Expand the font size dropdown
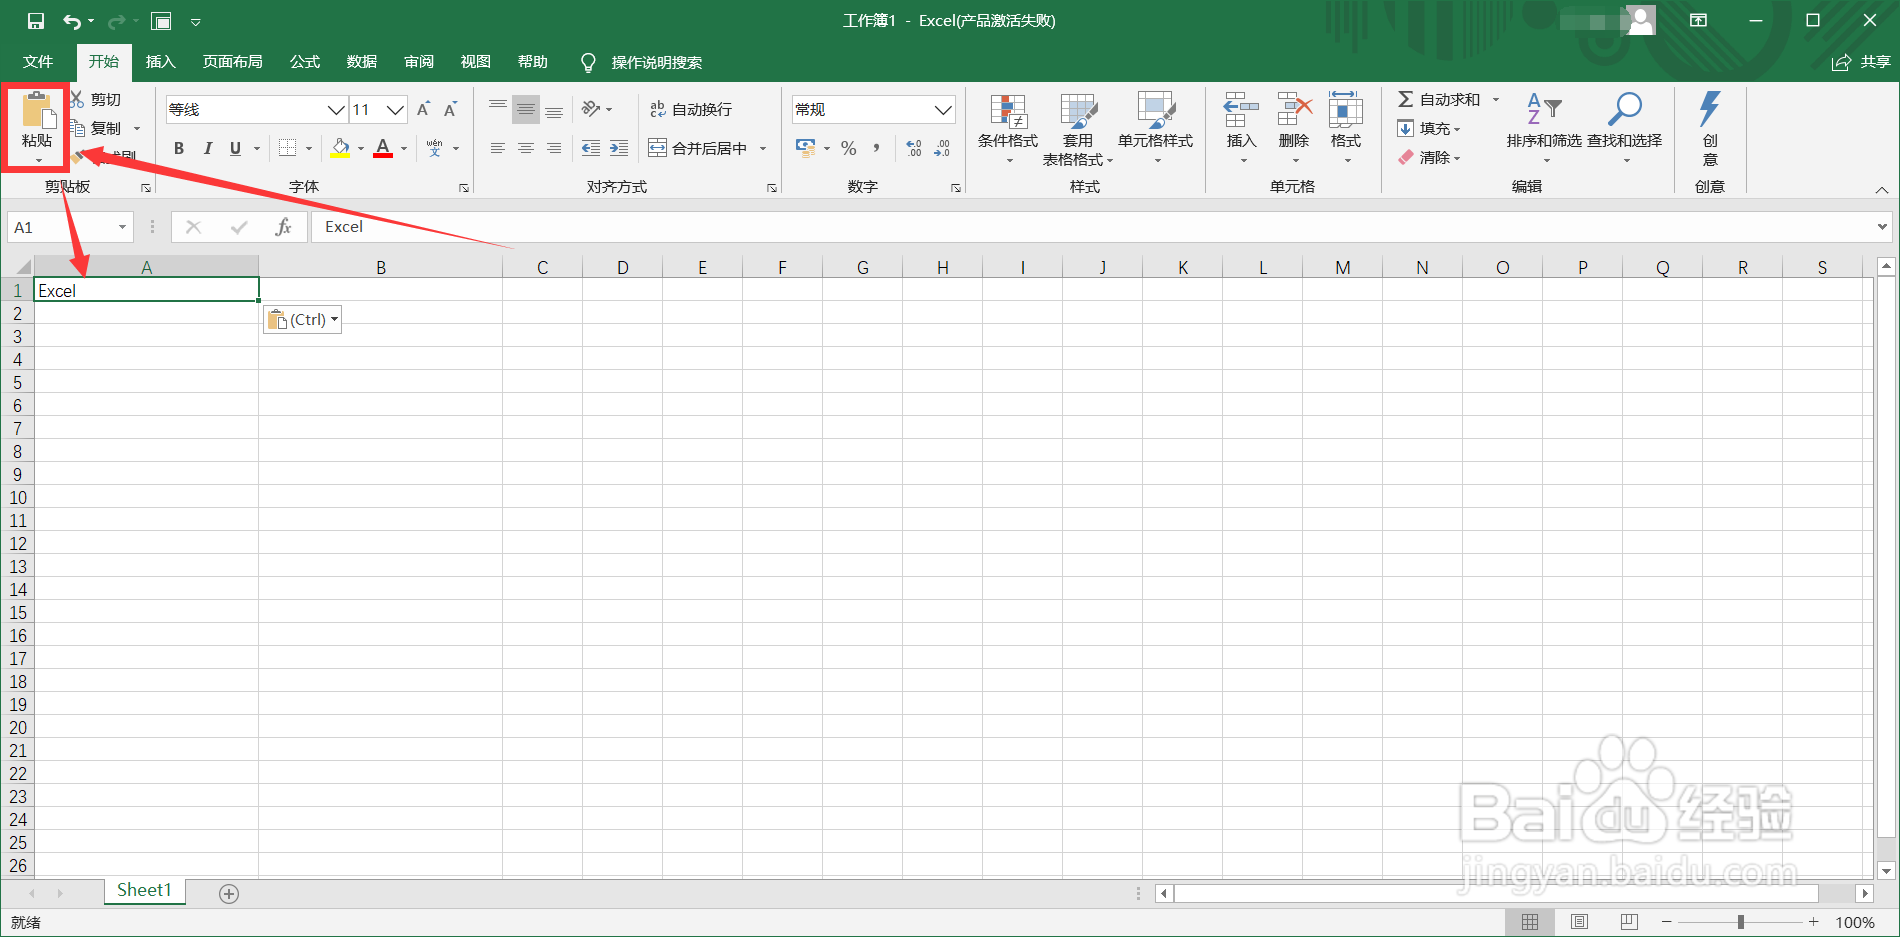The width and height of the screenshot is (1900, 937). click(396, 109)
